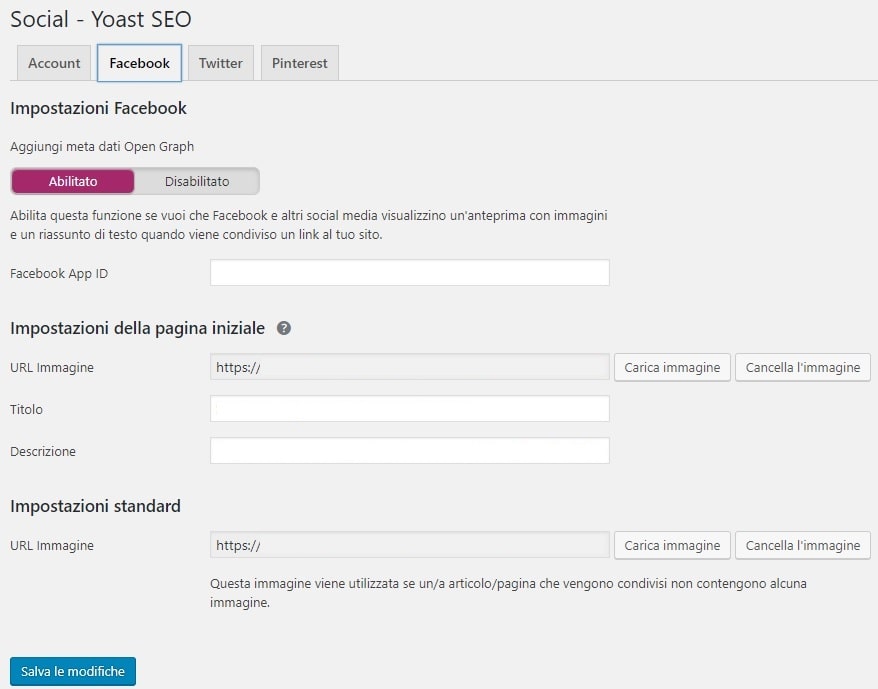Enable Open Graph with Abilitato
Viewport: 878px width, 689px height.
(73, 181)
